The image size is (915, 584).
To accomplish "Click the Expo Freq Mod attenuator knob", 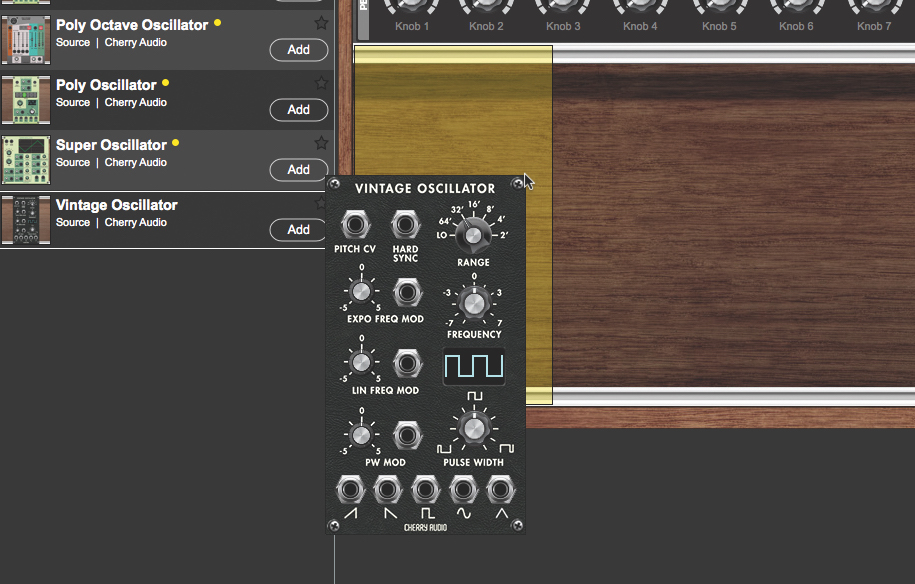I will 361,292.
